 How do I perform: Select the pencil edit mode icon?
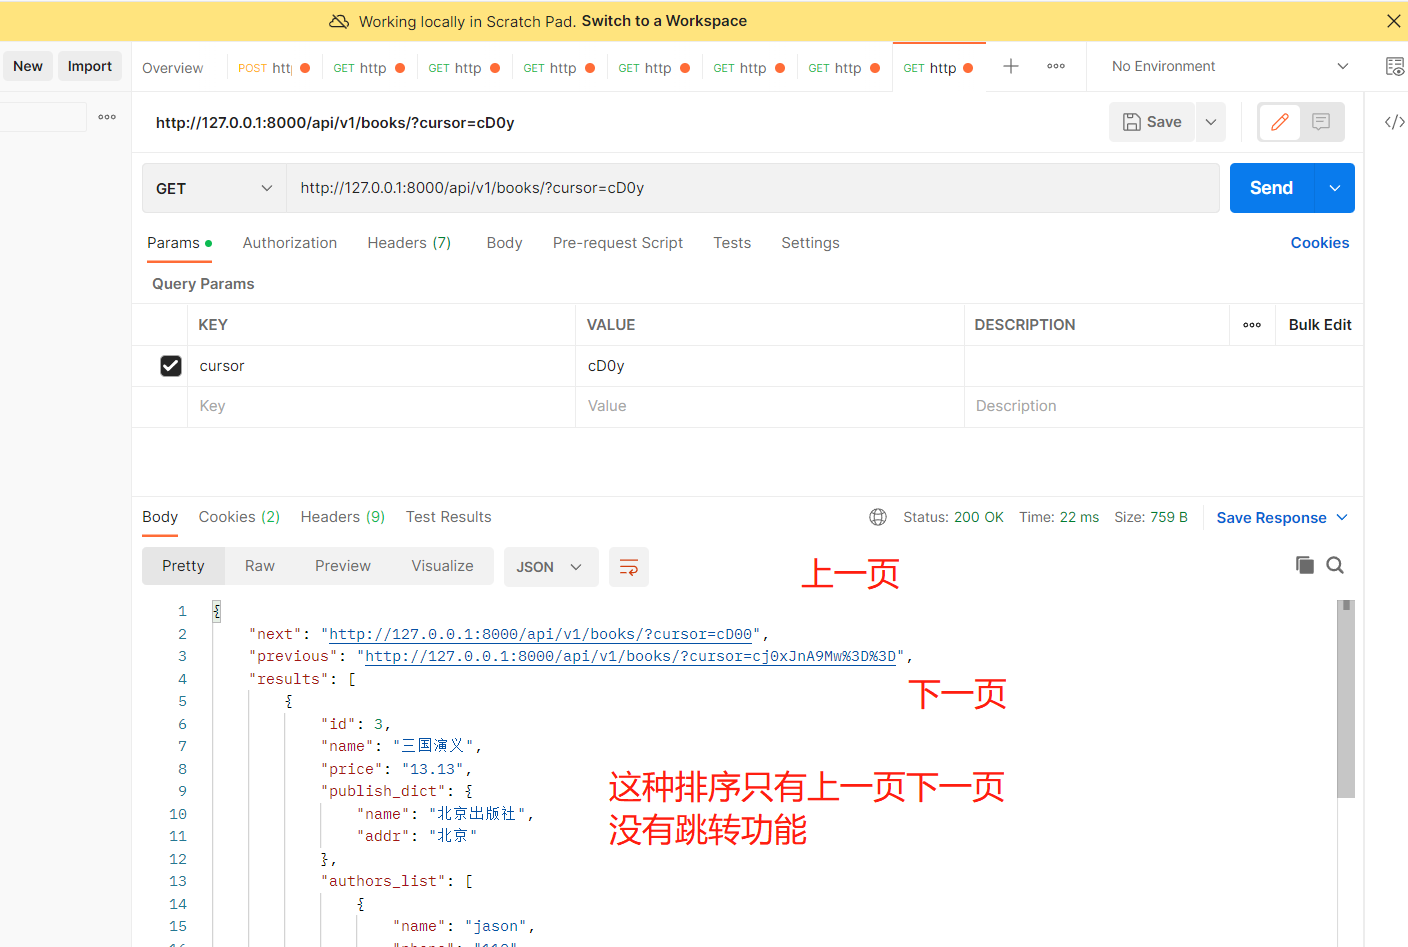(1279, 122)
